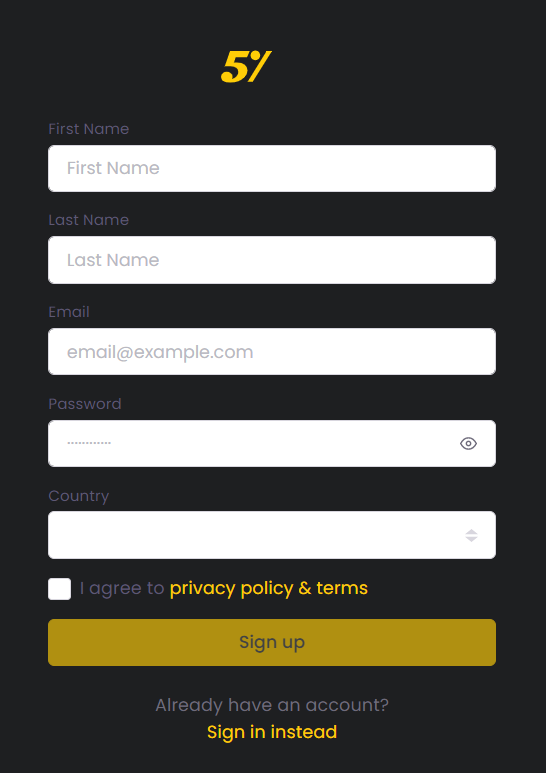The height and width of the screenshot is (773, 546).
Task: Follow the Sign in instead link
Action: [x=272, y=732]
